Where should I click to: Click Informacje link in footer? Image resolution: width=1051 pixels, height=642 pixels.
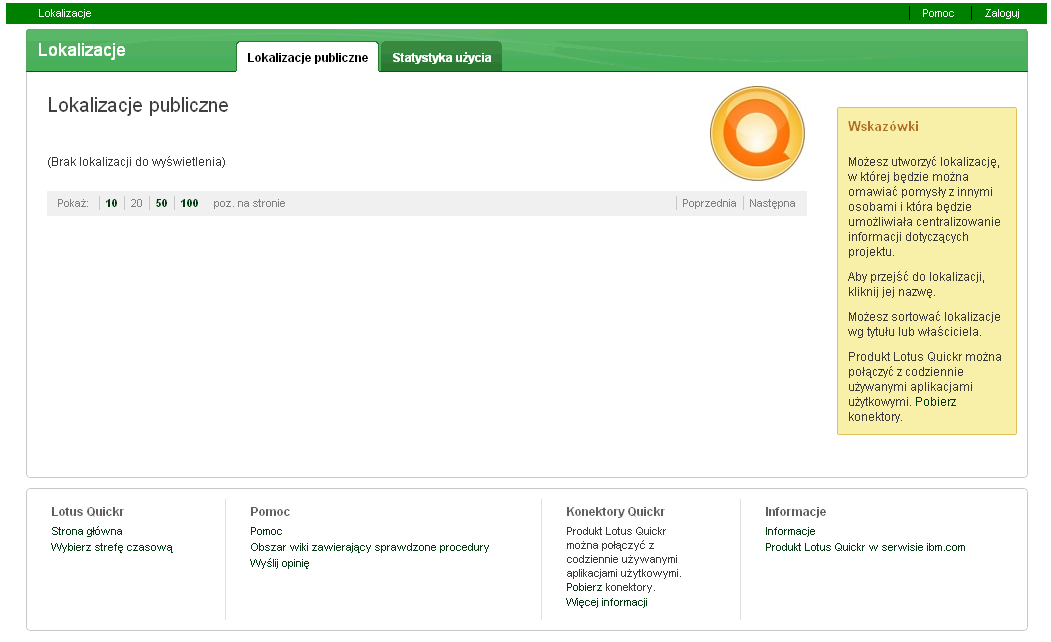[790, 531]
